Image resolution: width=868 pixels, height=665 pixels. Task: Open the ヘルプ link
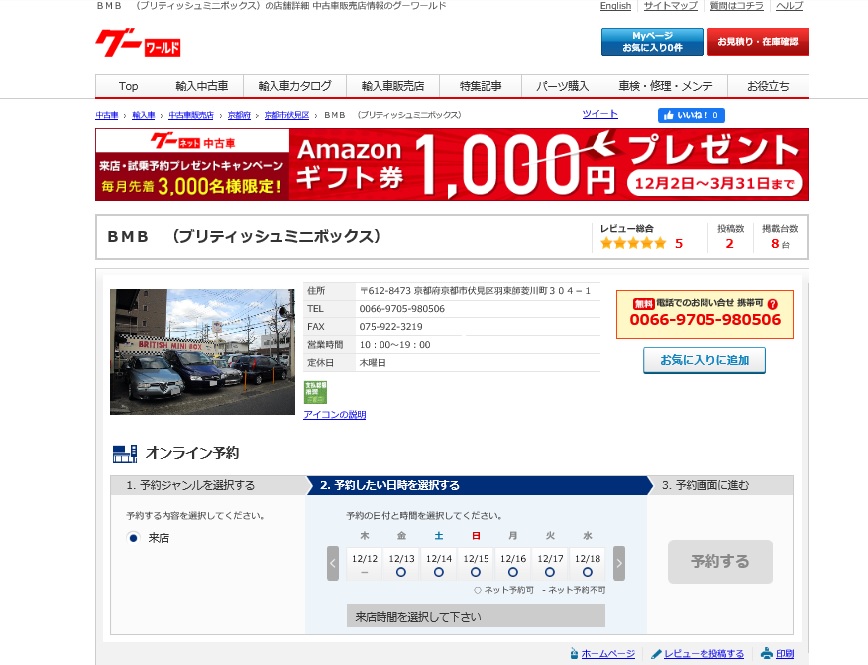pos(789,6)
